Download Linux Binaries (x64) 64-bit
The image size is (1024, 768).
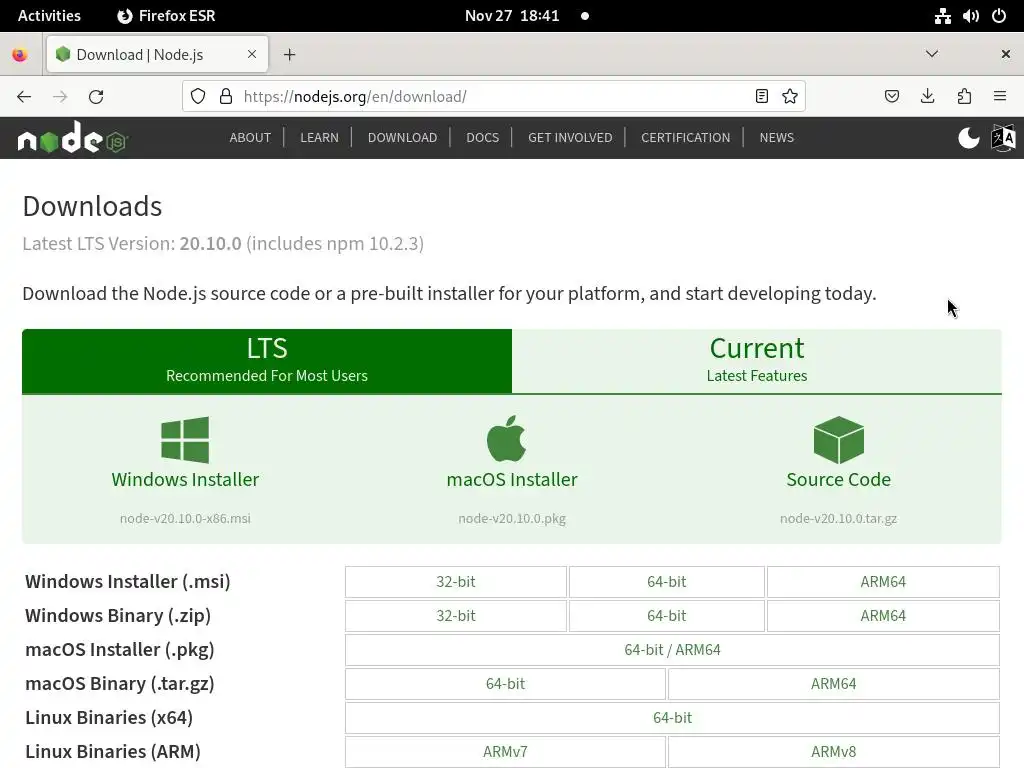(x=672, y=718)
